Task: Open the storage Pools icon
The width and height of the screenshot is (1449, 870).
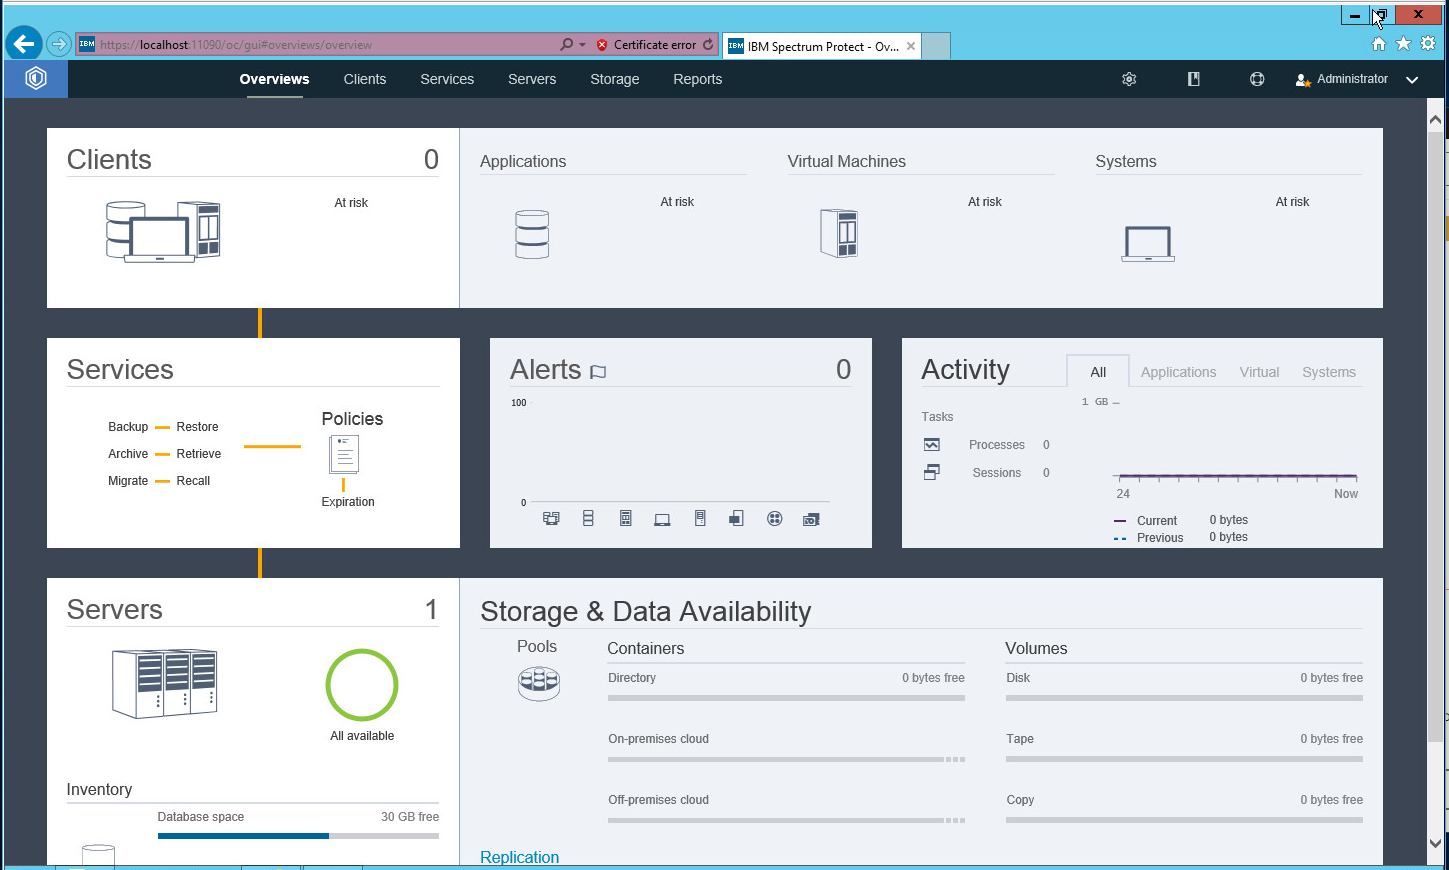Action: [538, 683]
